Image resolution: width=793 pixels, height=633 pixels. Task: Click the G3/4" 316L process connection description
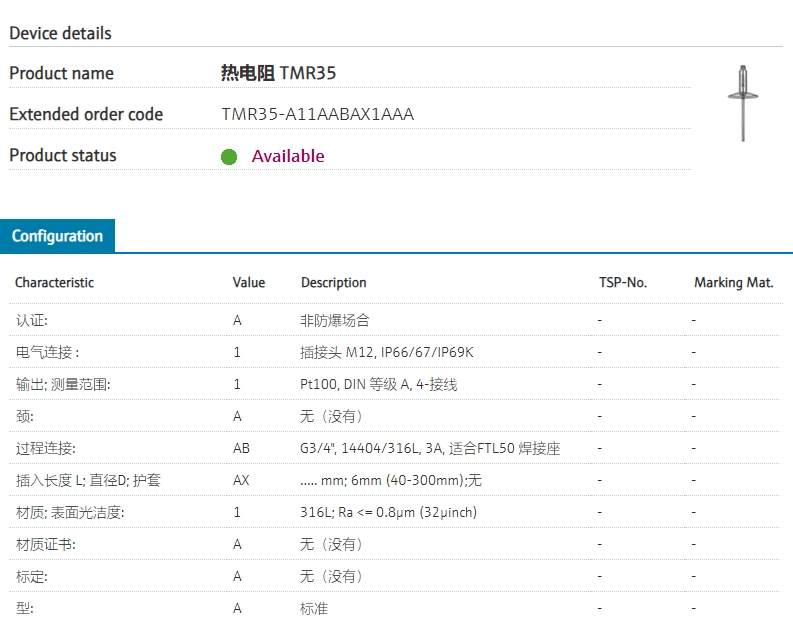430,448
